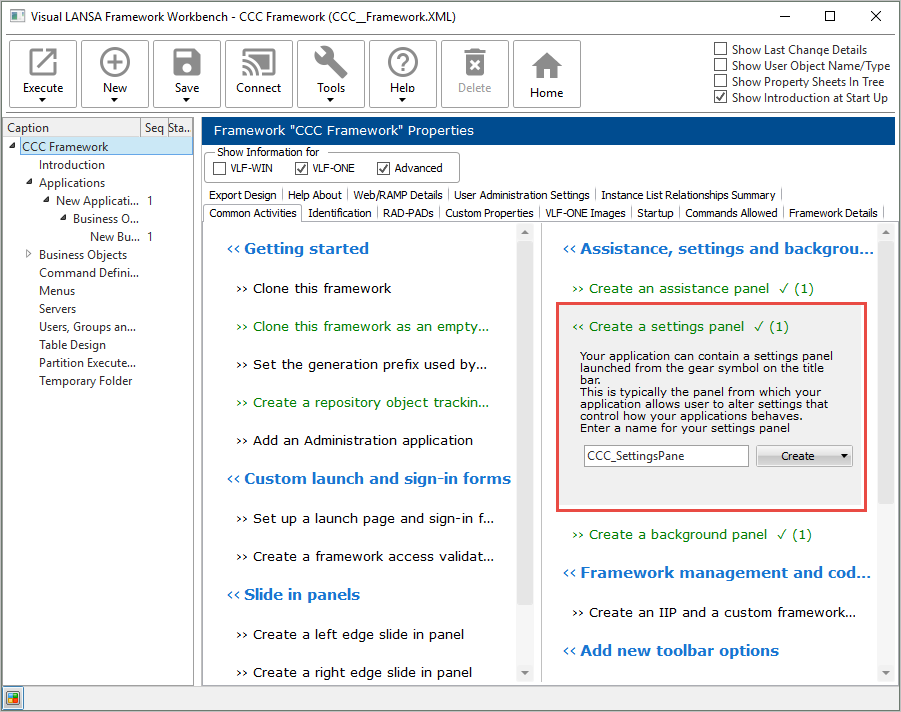
Task: Expand the Business Objects tree node
Action: point(29,255)
